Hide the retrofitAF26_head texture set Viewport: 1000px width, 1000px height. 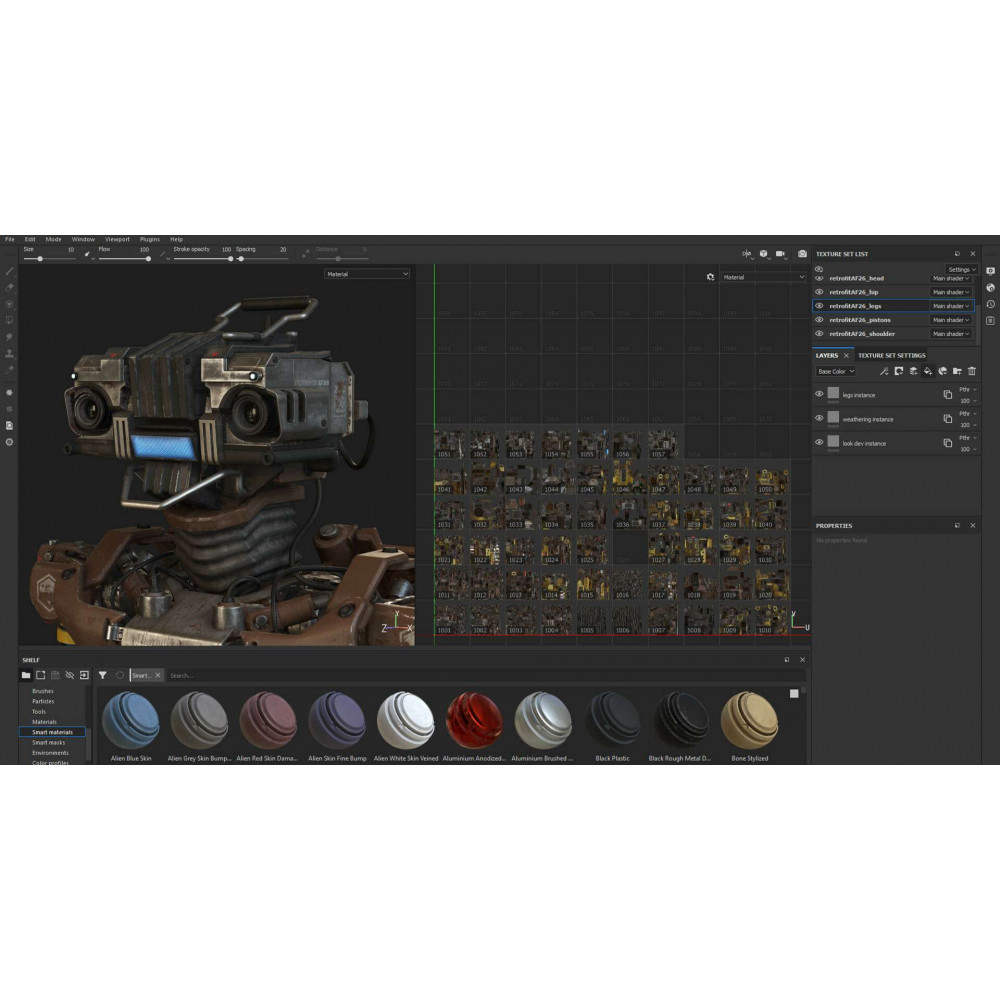coord(819,278)
